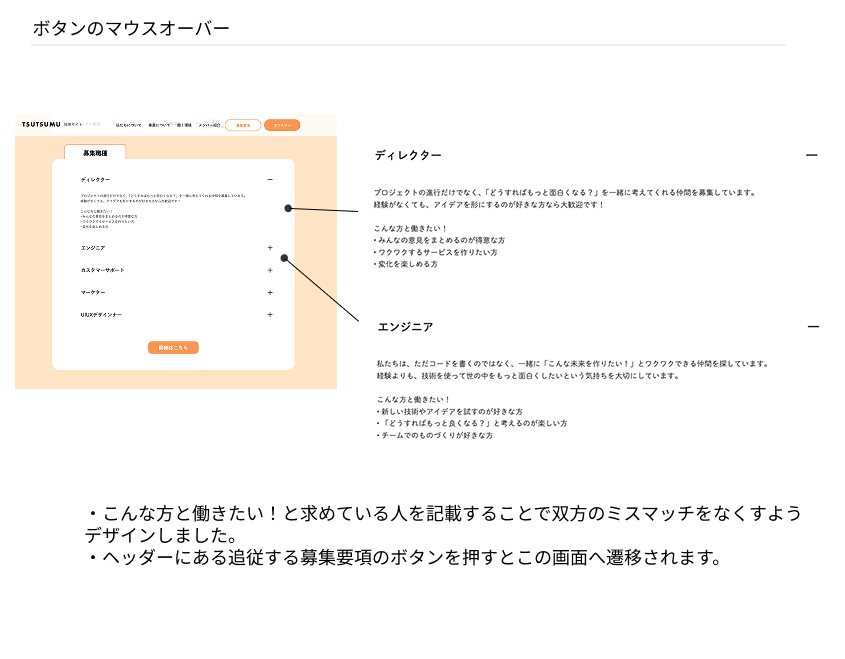Click the plus icon beside マーケター

tap(270, 292)
